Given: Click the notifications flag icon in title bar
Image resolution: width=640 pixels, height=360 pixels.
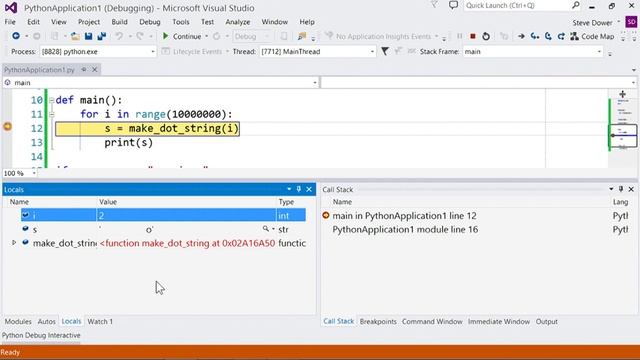Looking at the screenshot, I should coord(435,5).
